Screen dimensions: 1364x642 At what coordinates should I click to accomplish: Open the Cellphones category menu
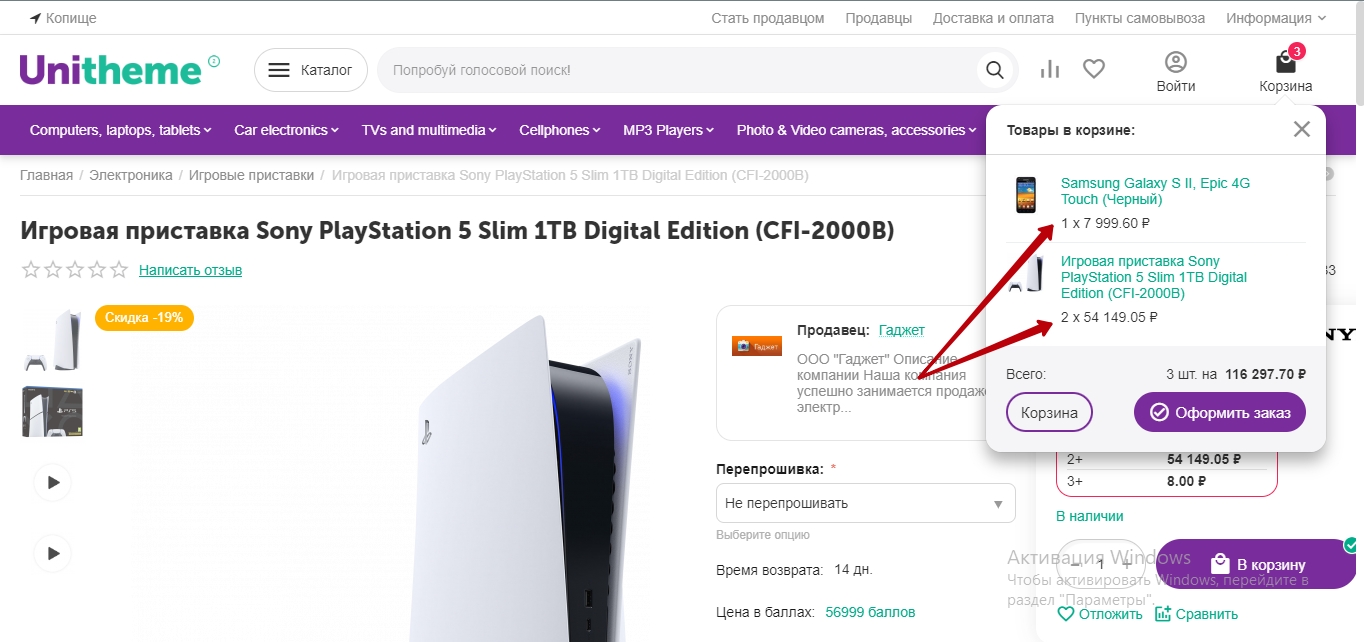(x=559, y=130)
